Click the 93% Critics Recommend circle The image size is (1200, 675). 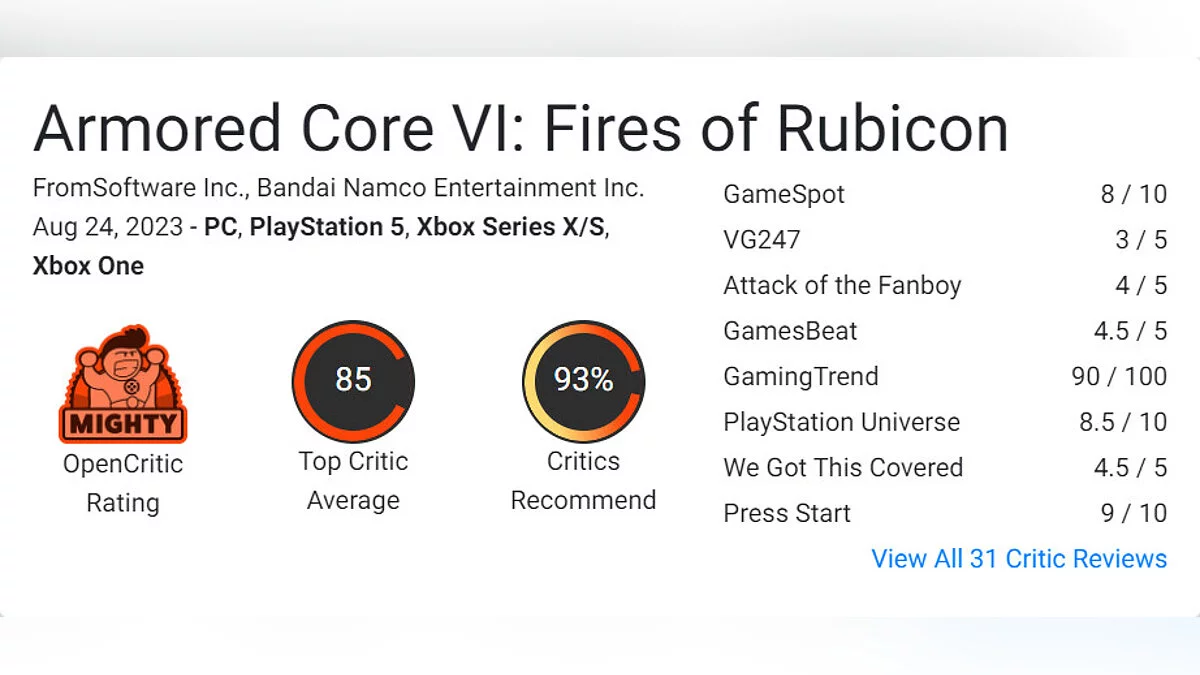point(583,381)
